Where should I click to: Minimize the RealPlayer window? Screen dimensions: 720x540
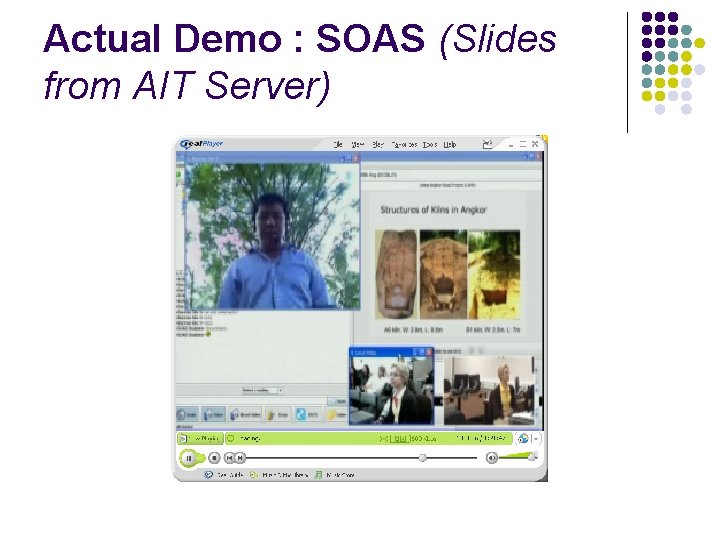[511, 144]
